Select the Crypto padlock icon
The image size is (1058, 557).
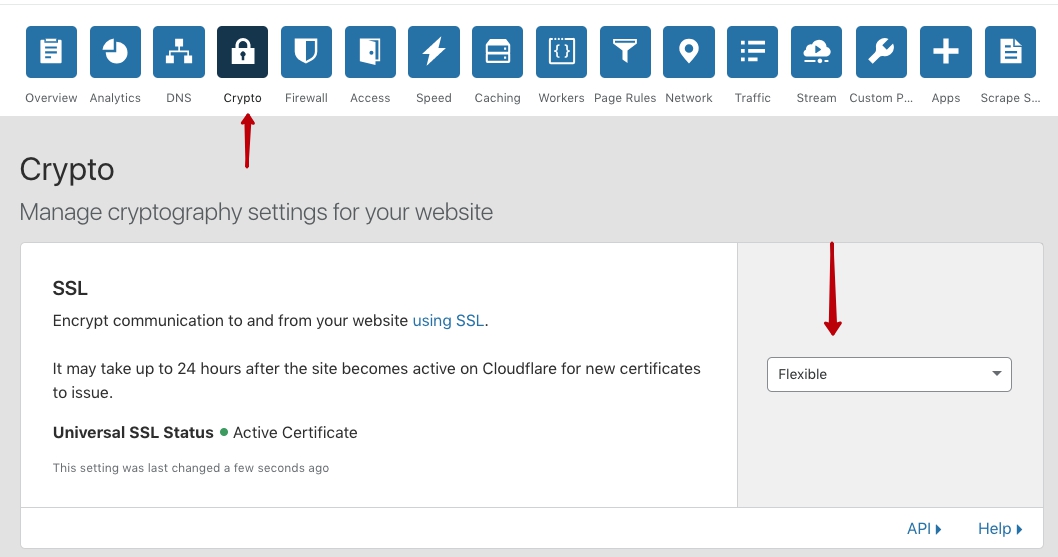242,52
